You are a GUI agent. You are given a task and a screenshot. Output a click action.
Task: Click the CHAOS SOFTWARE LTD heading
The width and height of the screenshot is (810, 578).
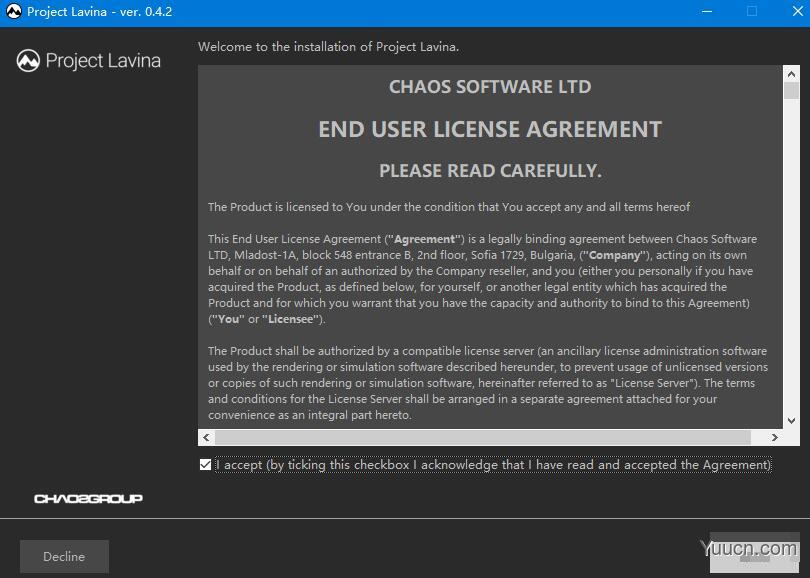pyautogui.click(x=490, y=87)
